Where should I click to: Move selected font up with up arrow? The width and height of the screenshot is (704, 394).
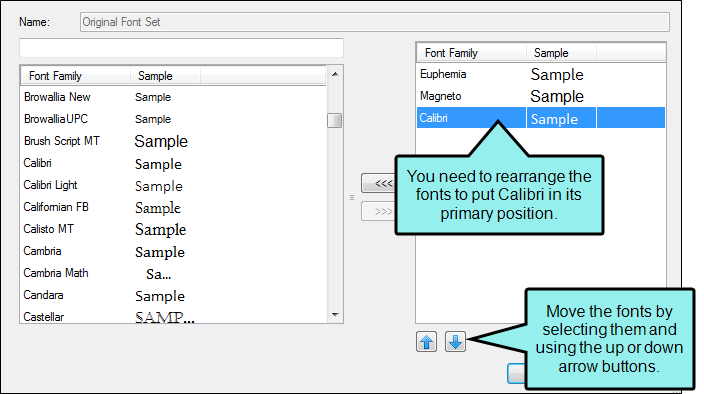click(426, 342)
